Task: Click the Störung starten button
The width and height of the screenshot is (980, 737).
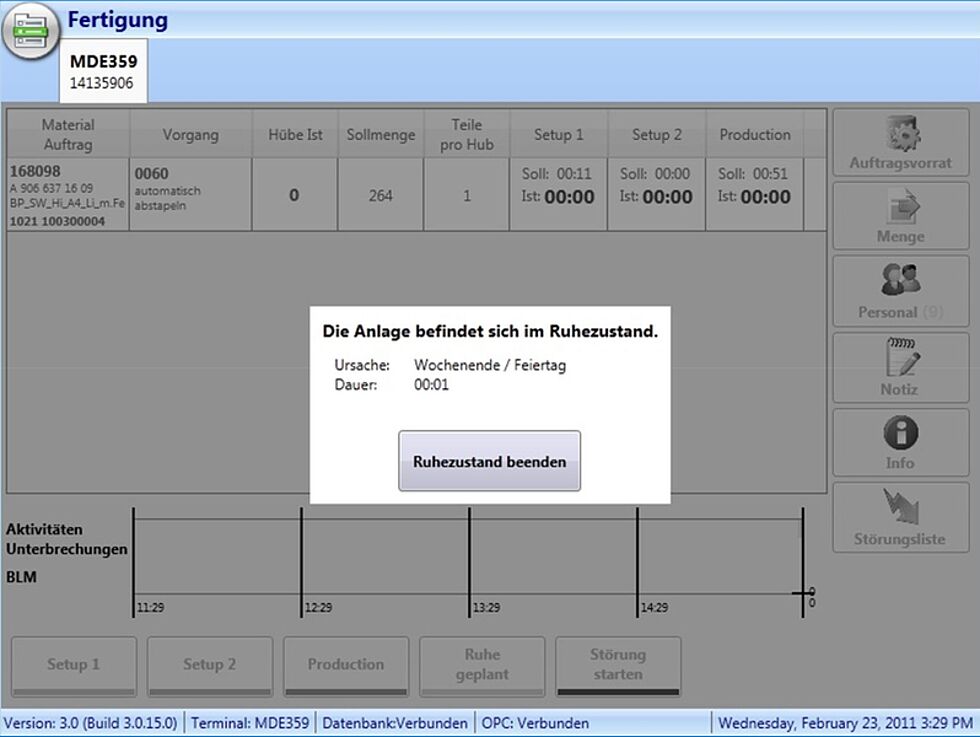Action: coord(618,665)
